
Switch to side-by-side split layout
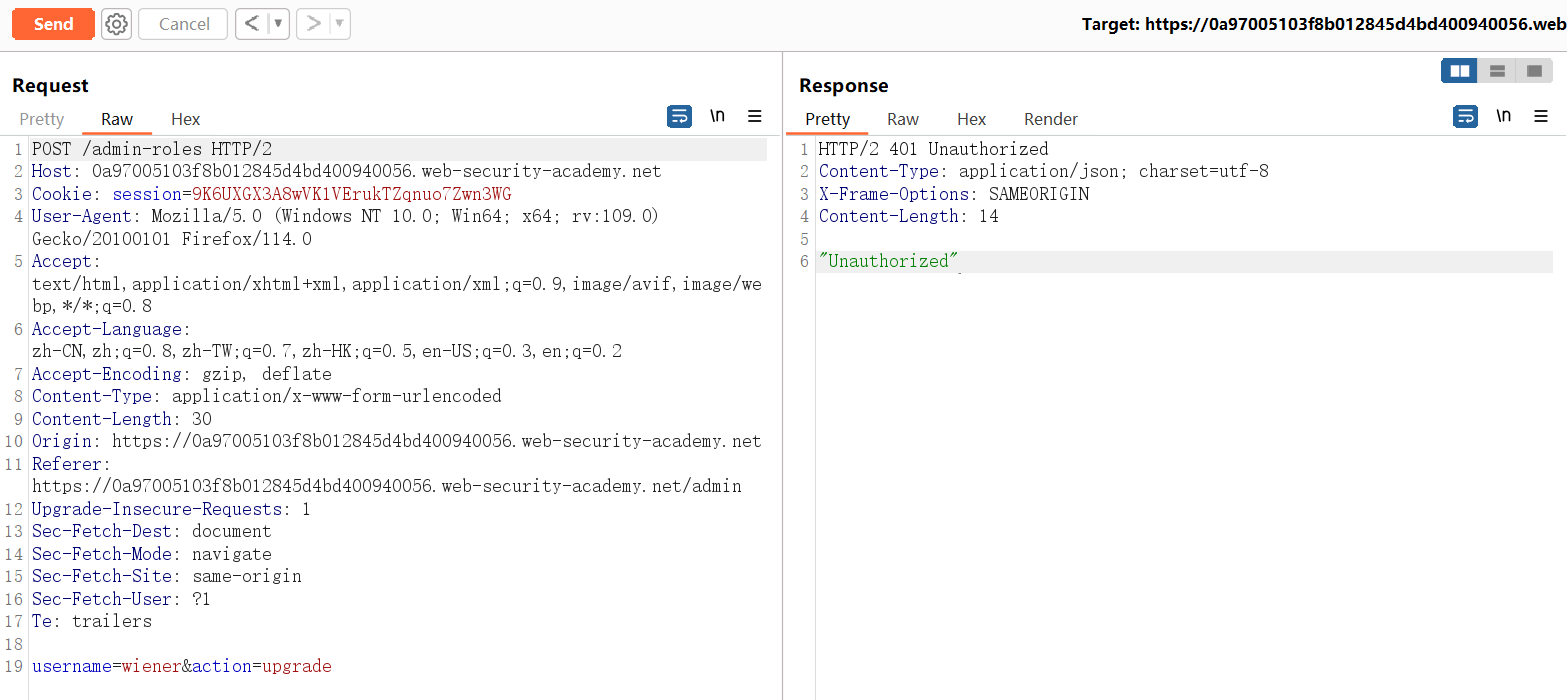tap(1460, 71)
